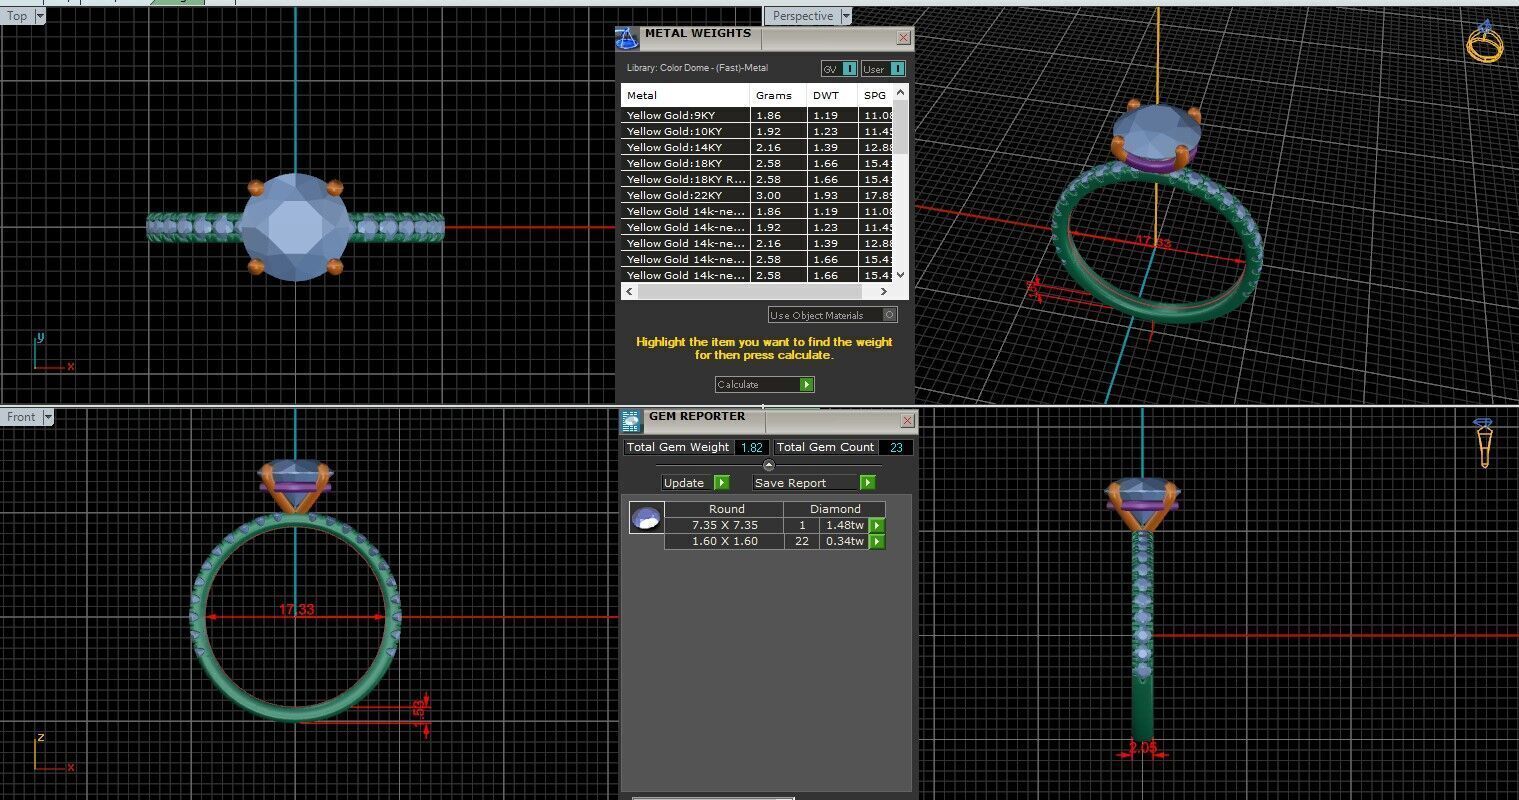Close the Gem Reporter panel
Image resolution: width=1519 pixels, height=800 pixels.
click(x=907, y=421)
